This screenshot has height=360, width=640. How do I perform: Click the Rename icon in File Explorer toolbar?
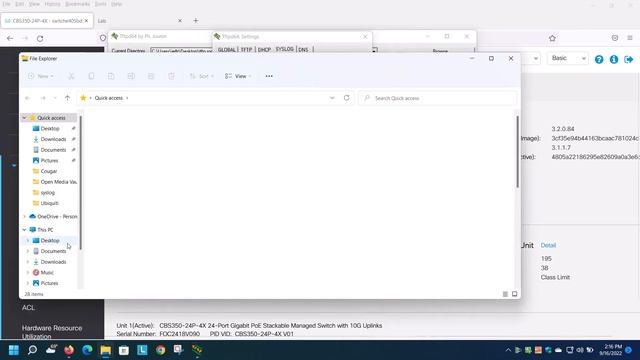pos(131,76)
